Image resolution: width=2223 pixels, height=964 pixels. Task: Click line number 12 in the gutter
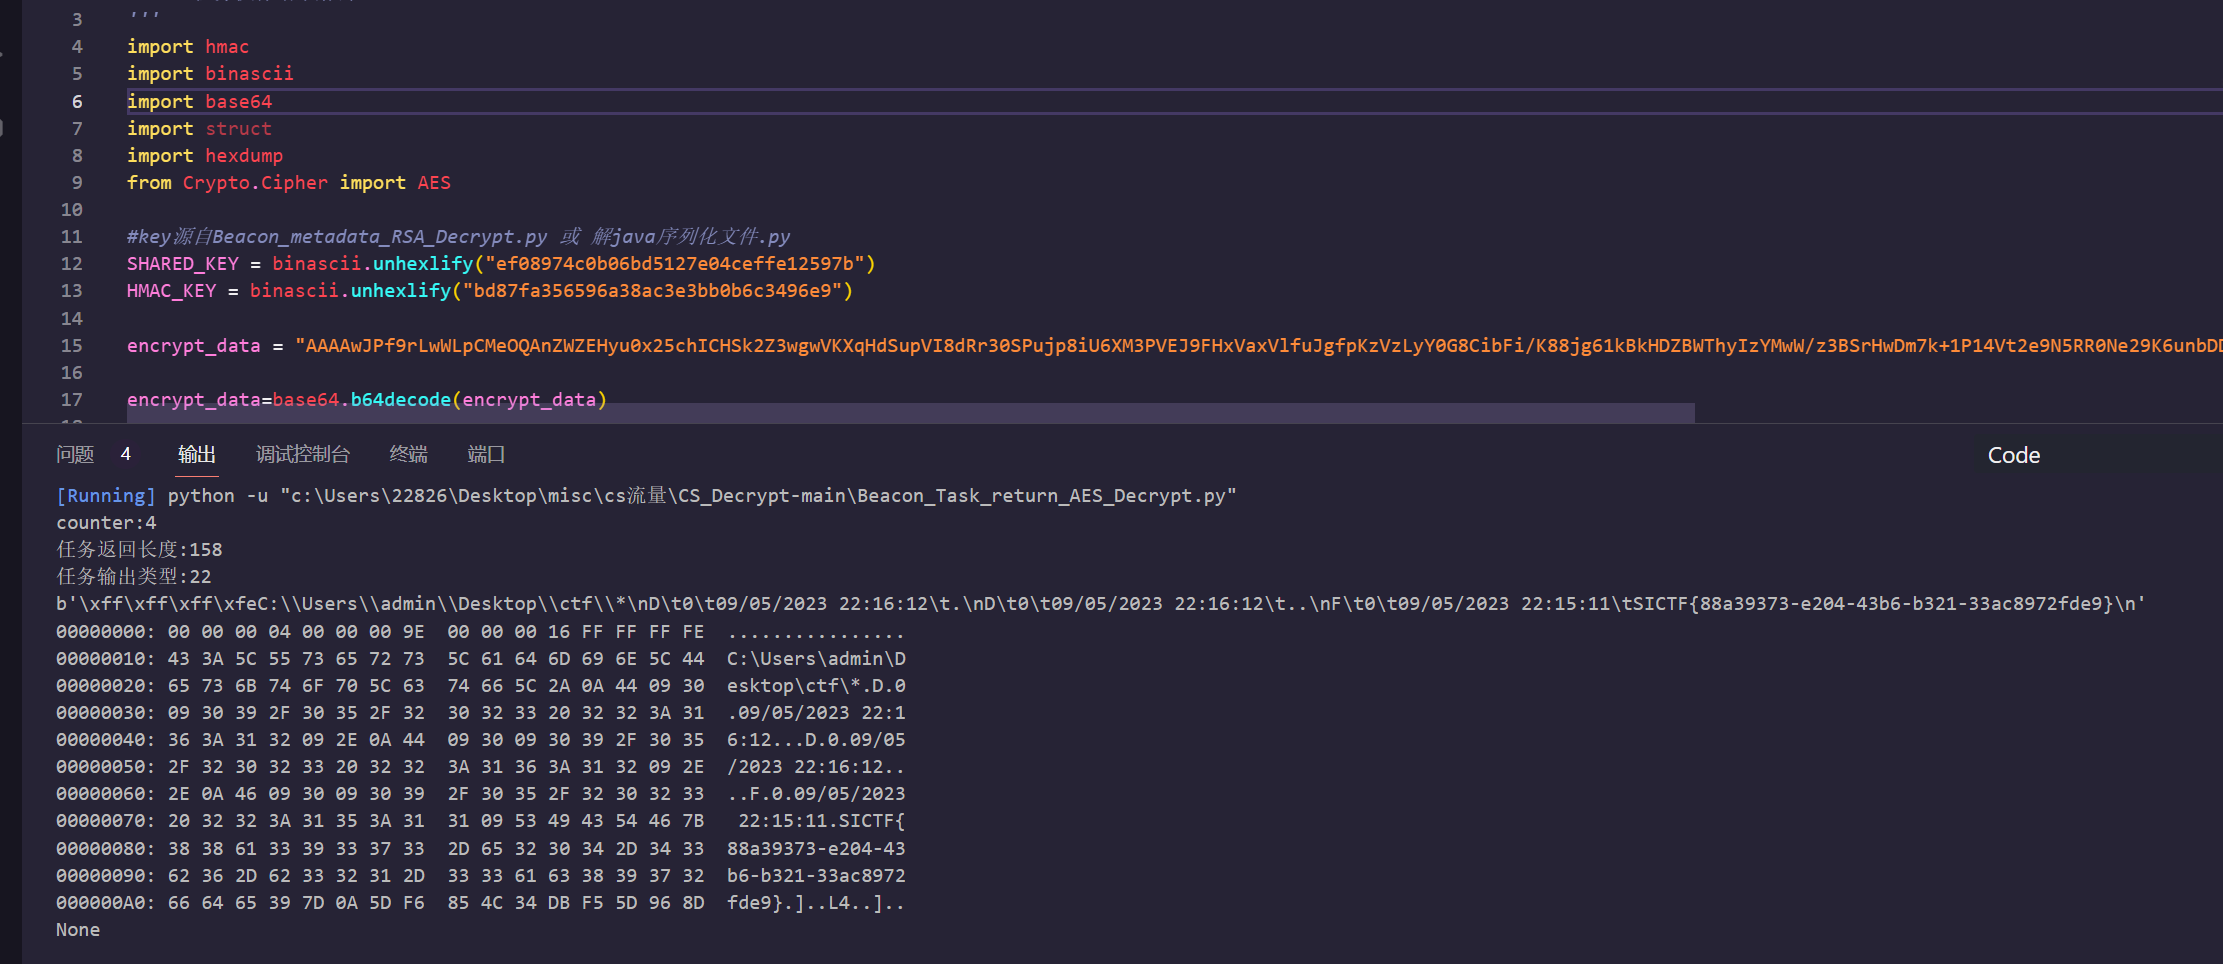[71, 263]
